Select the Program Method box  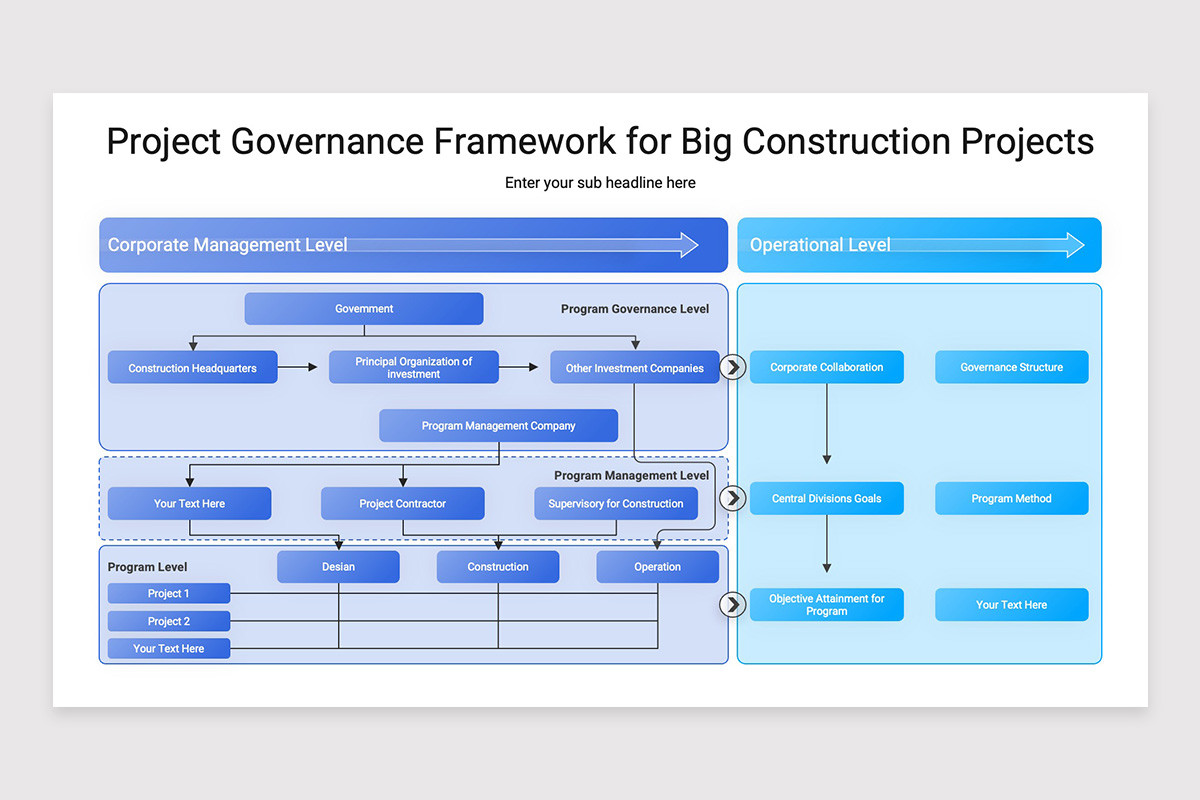(1011, 498)
